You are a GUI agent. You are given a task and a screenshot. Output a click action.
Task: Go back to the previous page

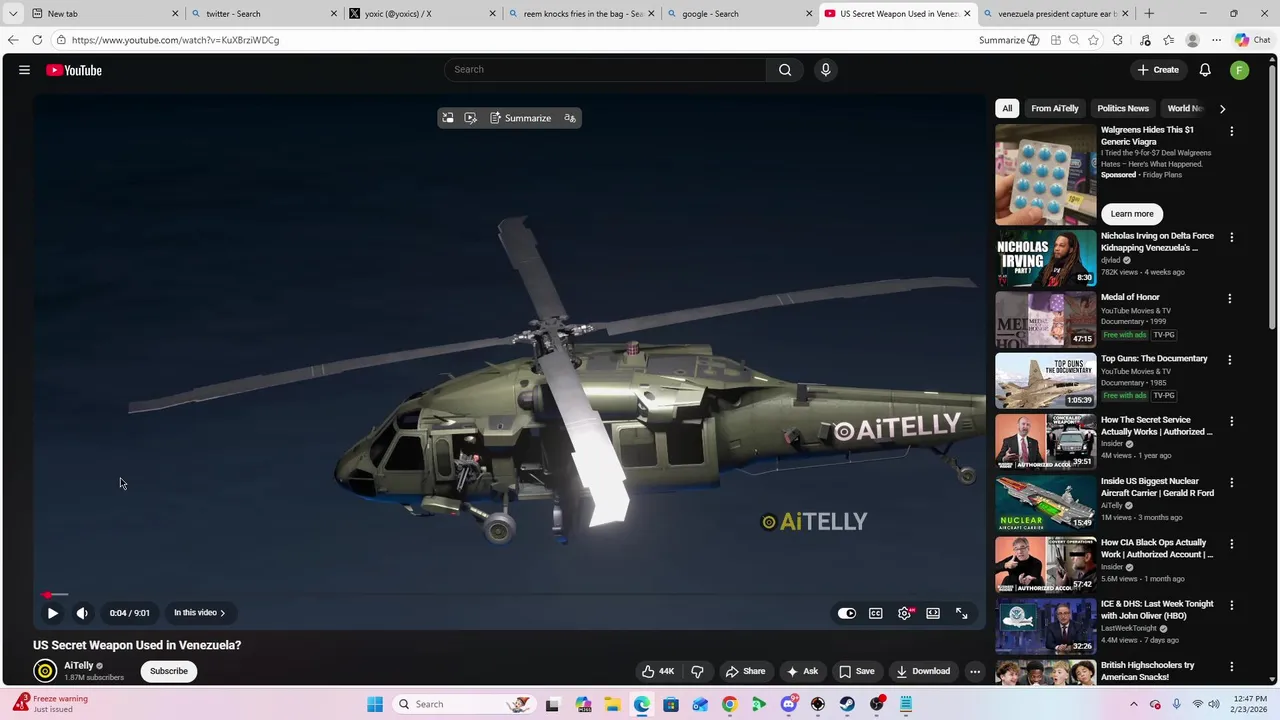click(12, 40)
